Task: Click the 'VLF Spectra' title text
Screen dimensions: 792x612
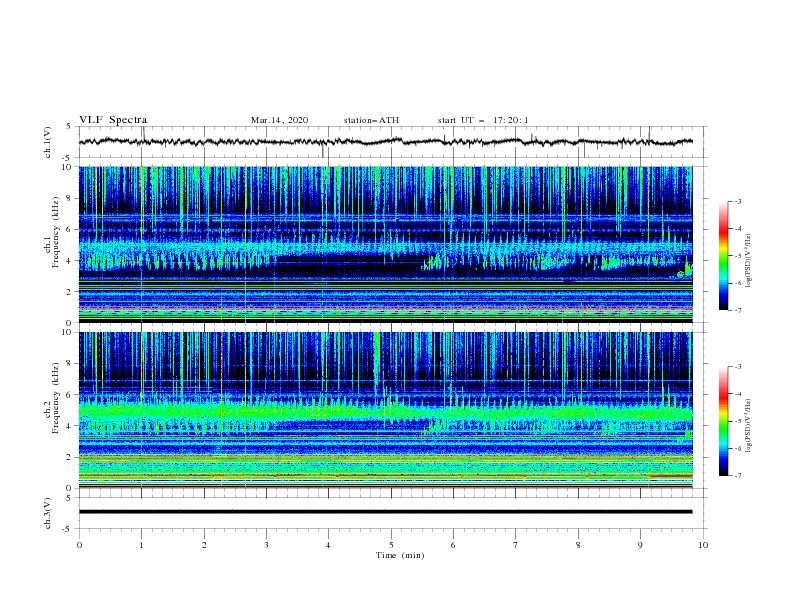Action: [113, 120]
